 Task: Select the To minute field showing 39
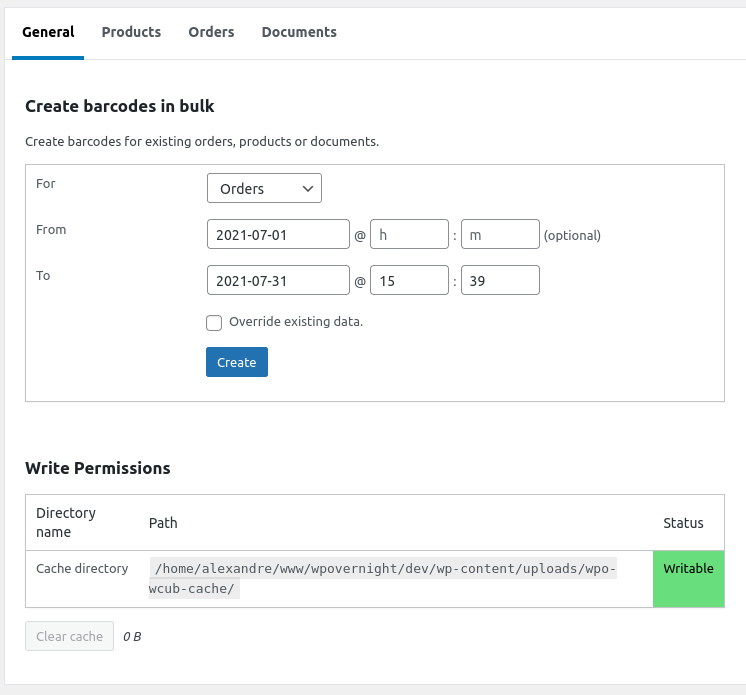[x=500, y=281]
